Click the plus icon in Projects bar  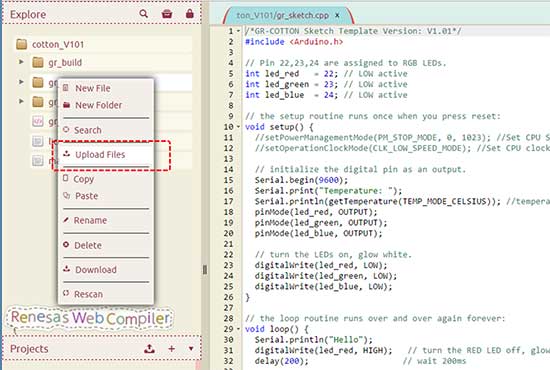coord(172,349)
